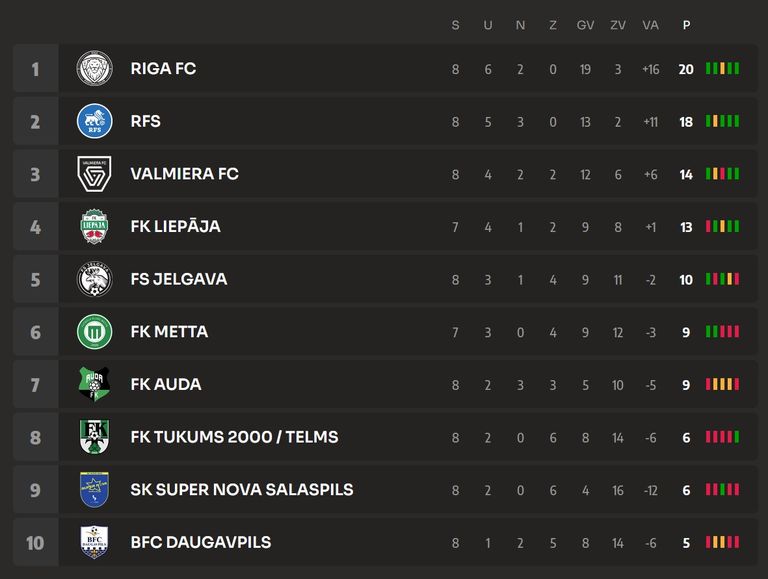Open the Valmiera FC shield logo
The height and width of the screenshot is (579, 768).
click(x=95, y=174)
